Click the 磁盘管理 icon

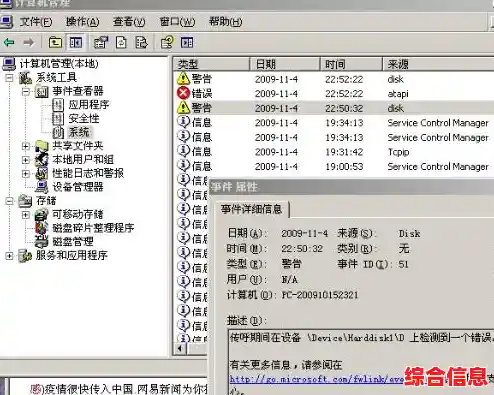click(42, 241)
